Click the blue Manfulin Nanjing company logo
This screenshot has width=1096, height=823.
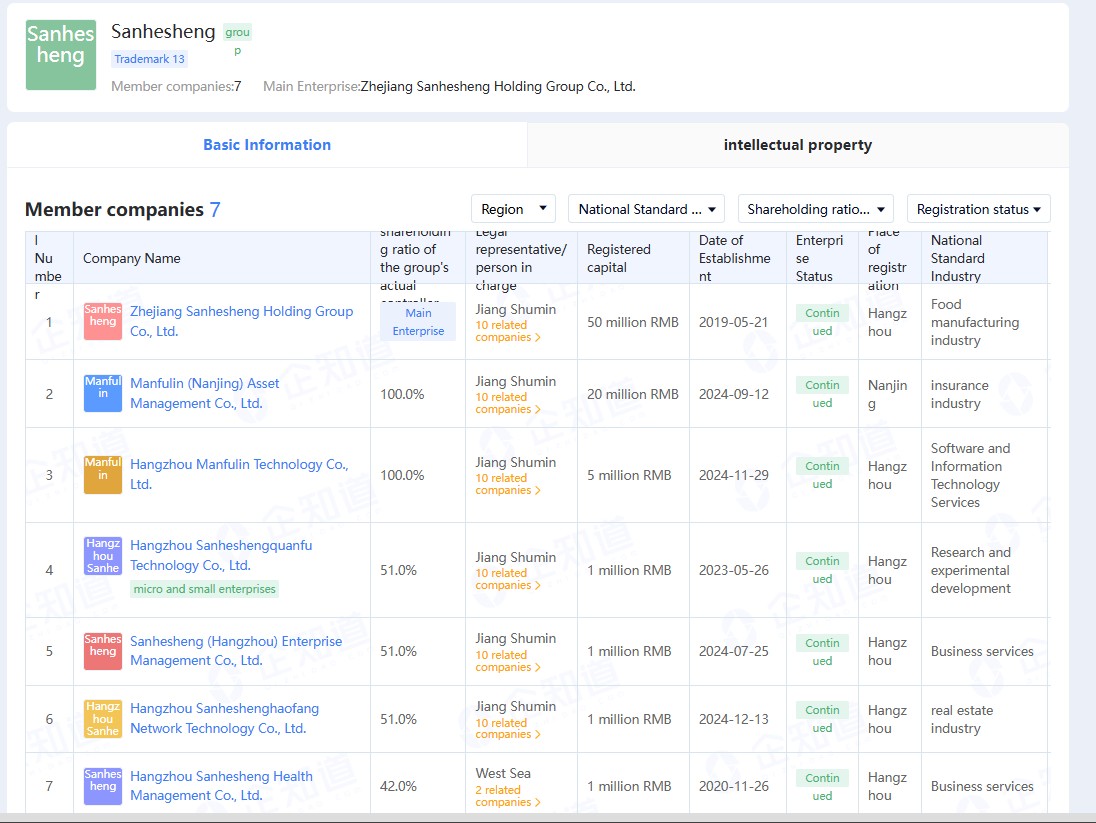coord(103,393)
